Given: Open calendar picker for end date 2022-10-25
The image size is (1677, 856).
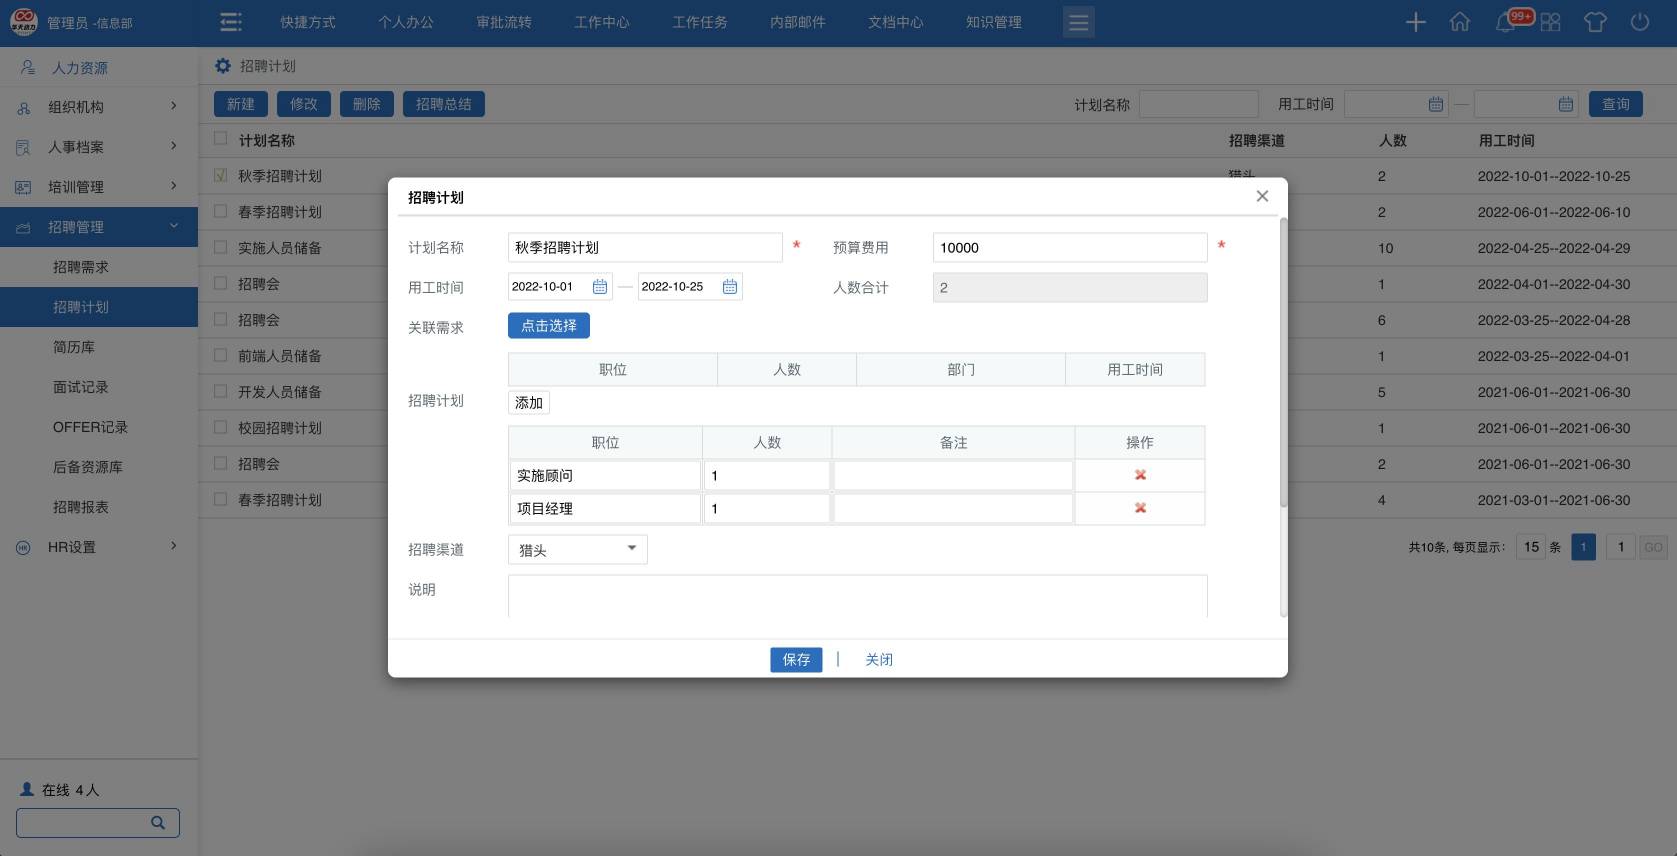Looking at the screenshot, I should pyautogui.click(x=729, y=287).
